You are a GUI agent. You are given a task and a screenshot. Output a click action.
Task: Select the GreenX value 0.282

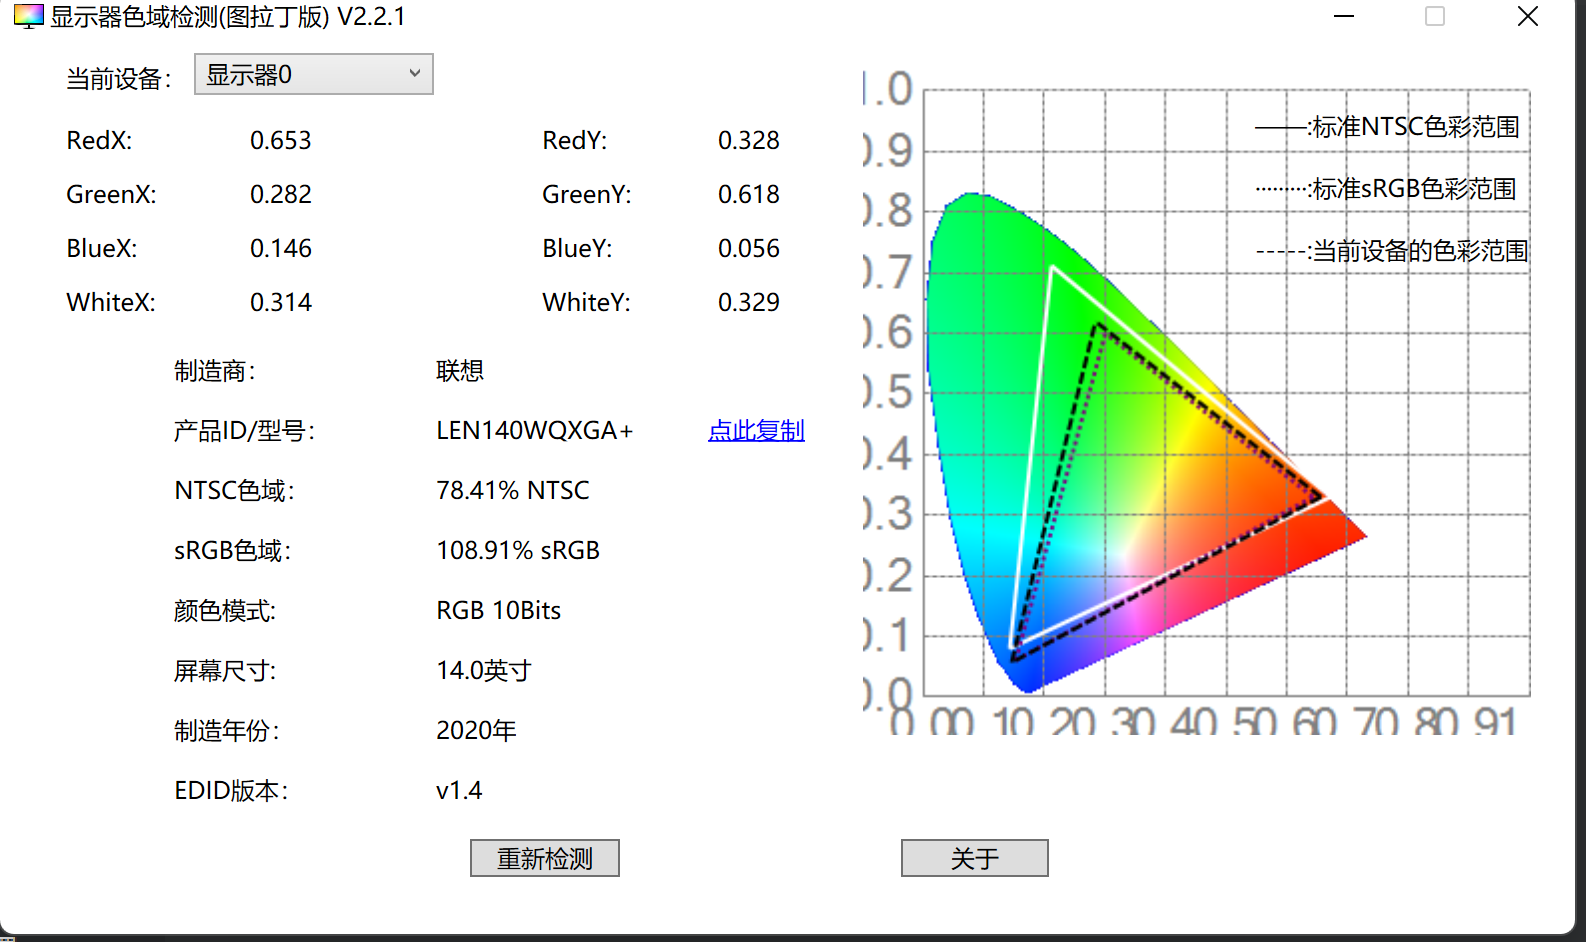click(281, 195)
